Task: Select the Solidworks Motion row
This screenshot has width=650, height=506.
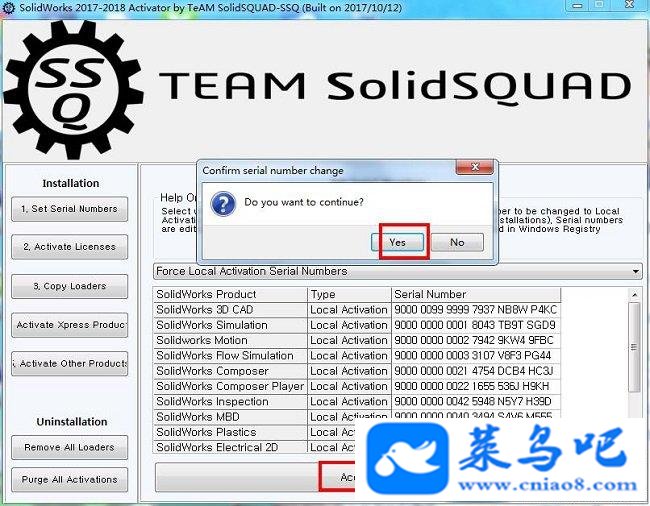Action: point(357,340)
